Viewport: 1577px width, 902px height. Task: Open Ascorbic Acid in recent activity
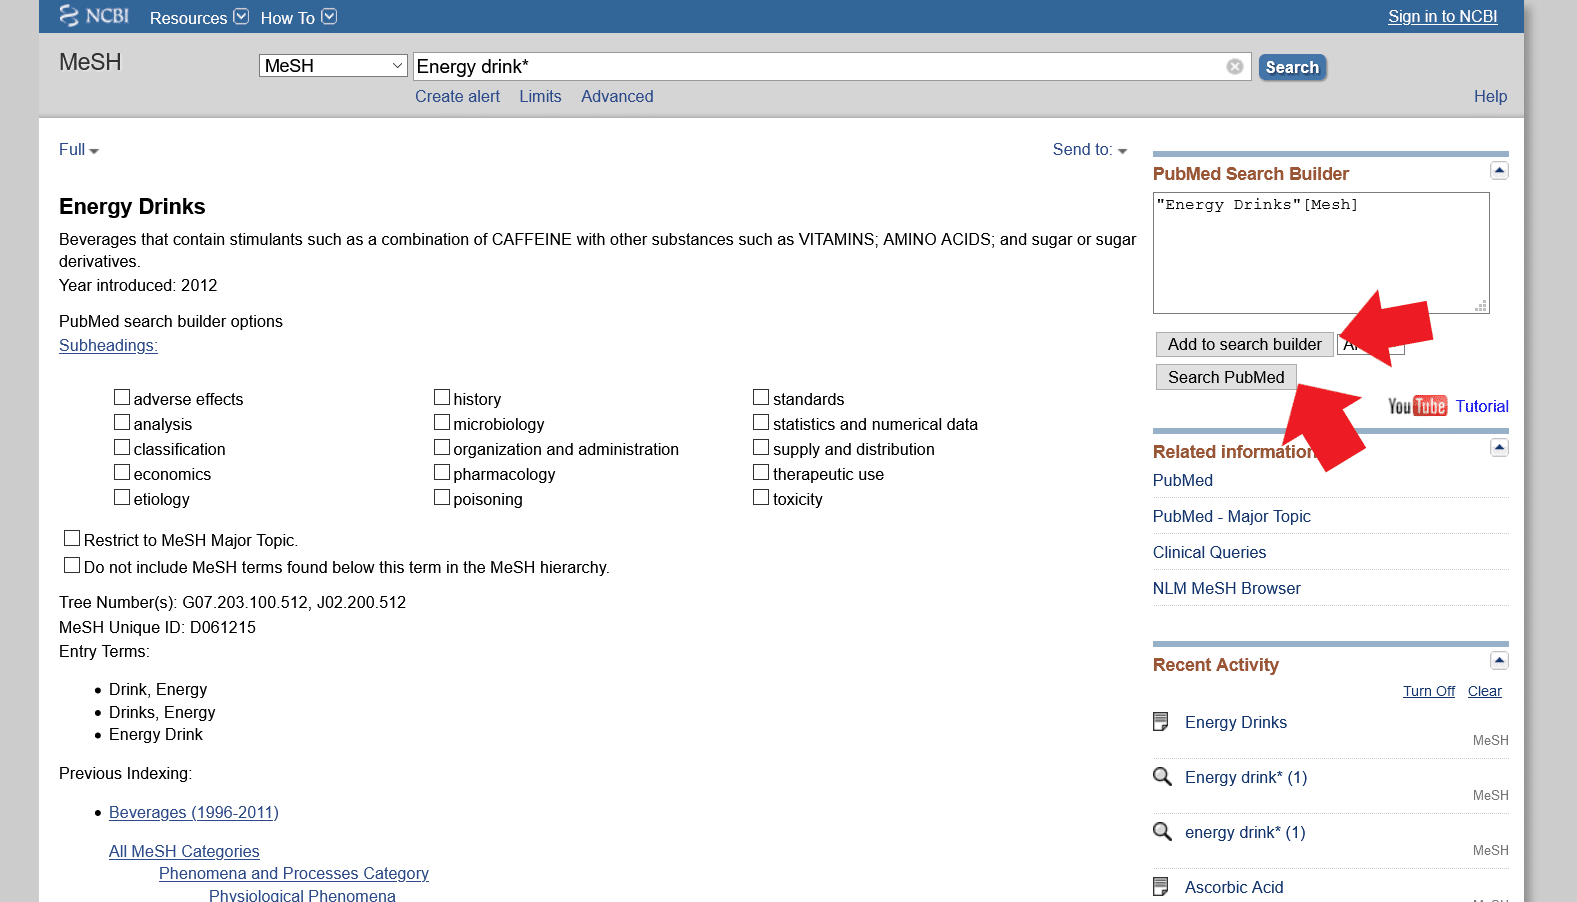(1234, 887)
